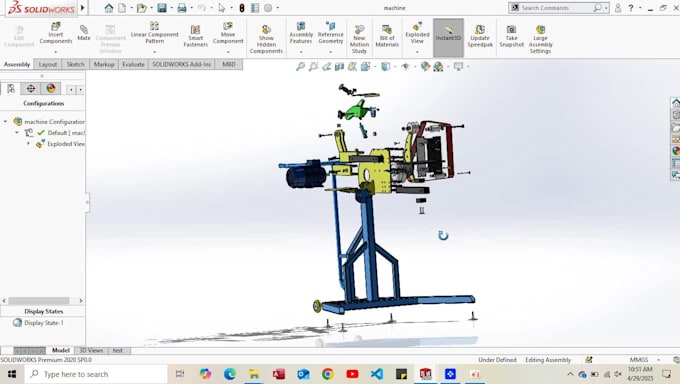Image resolution: width=680 pixels, height=384 pixels.
Task: Expand Insert Components dropdown arrow
Action: (56, 52)
